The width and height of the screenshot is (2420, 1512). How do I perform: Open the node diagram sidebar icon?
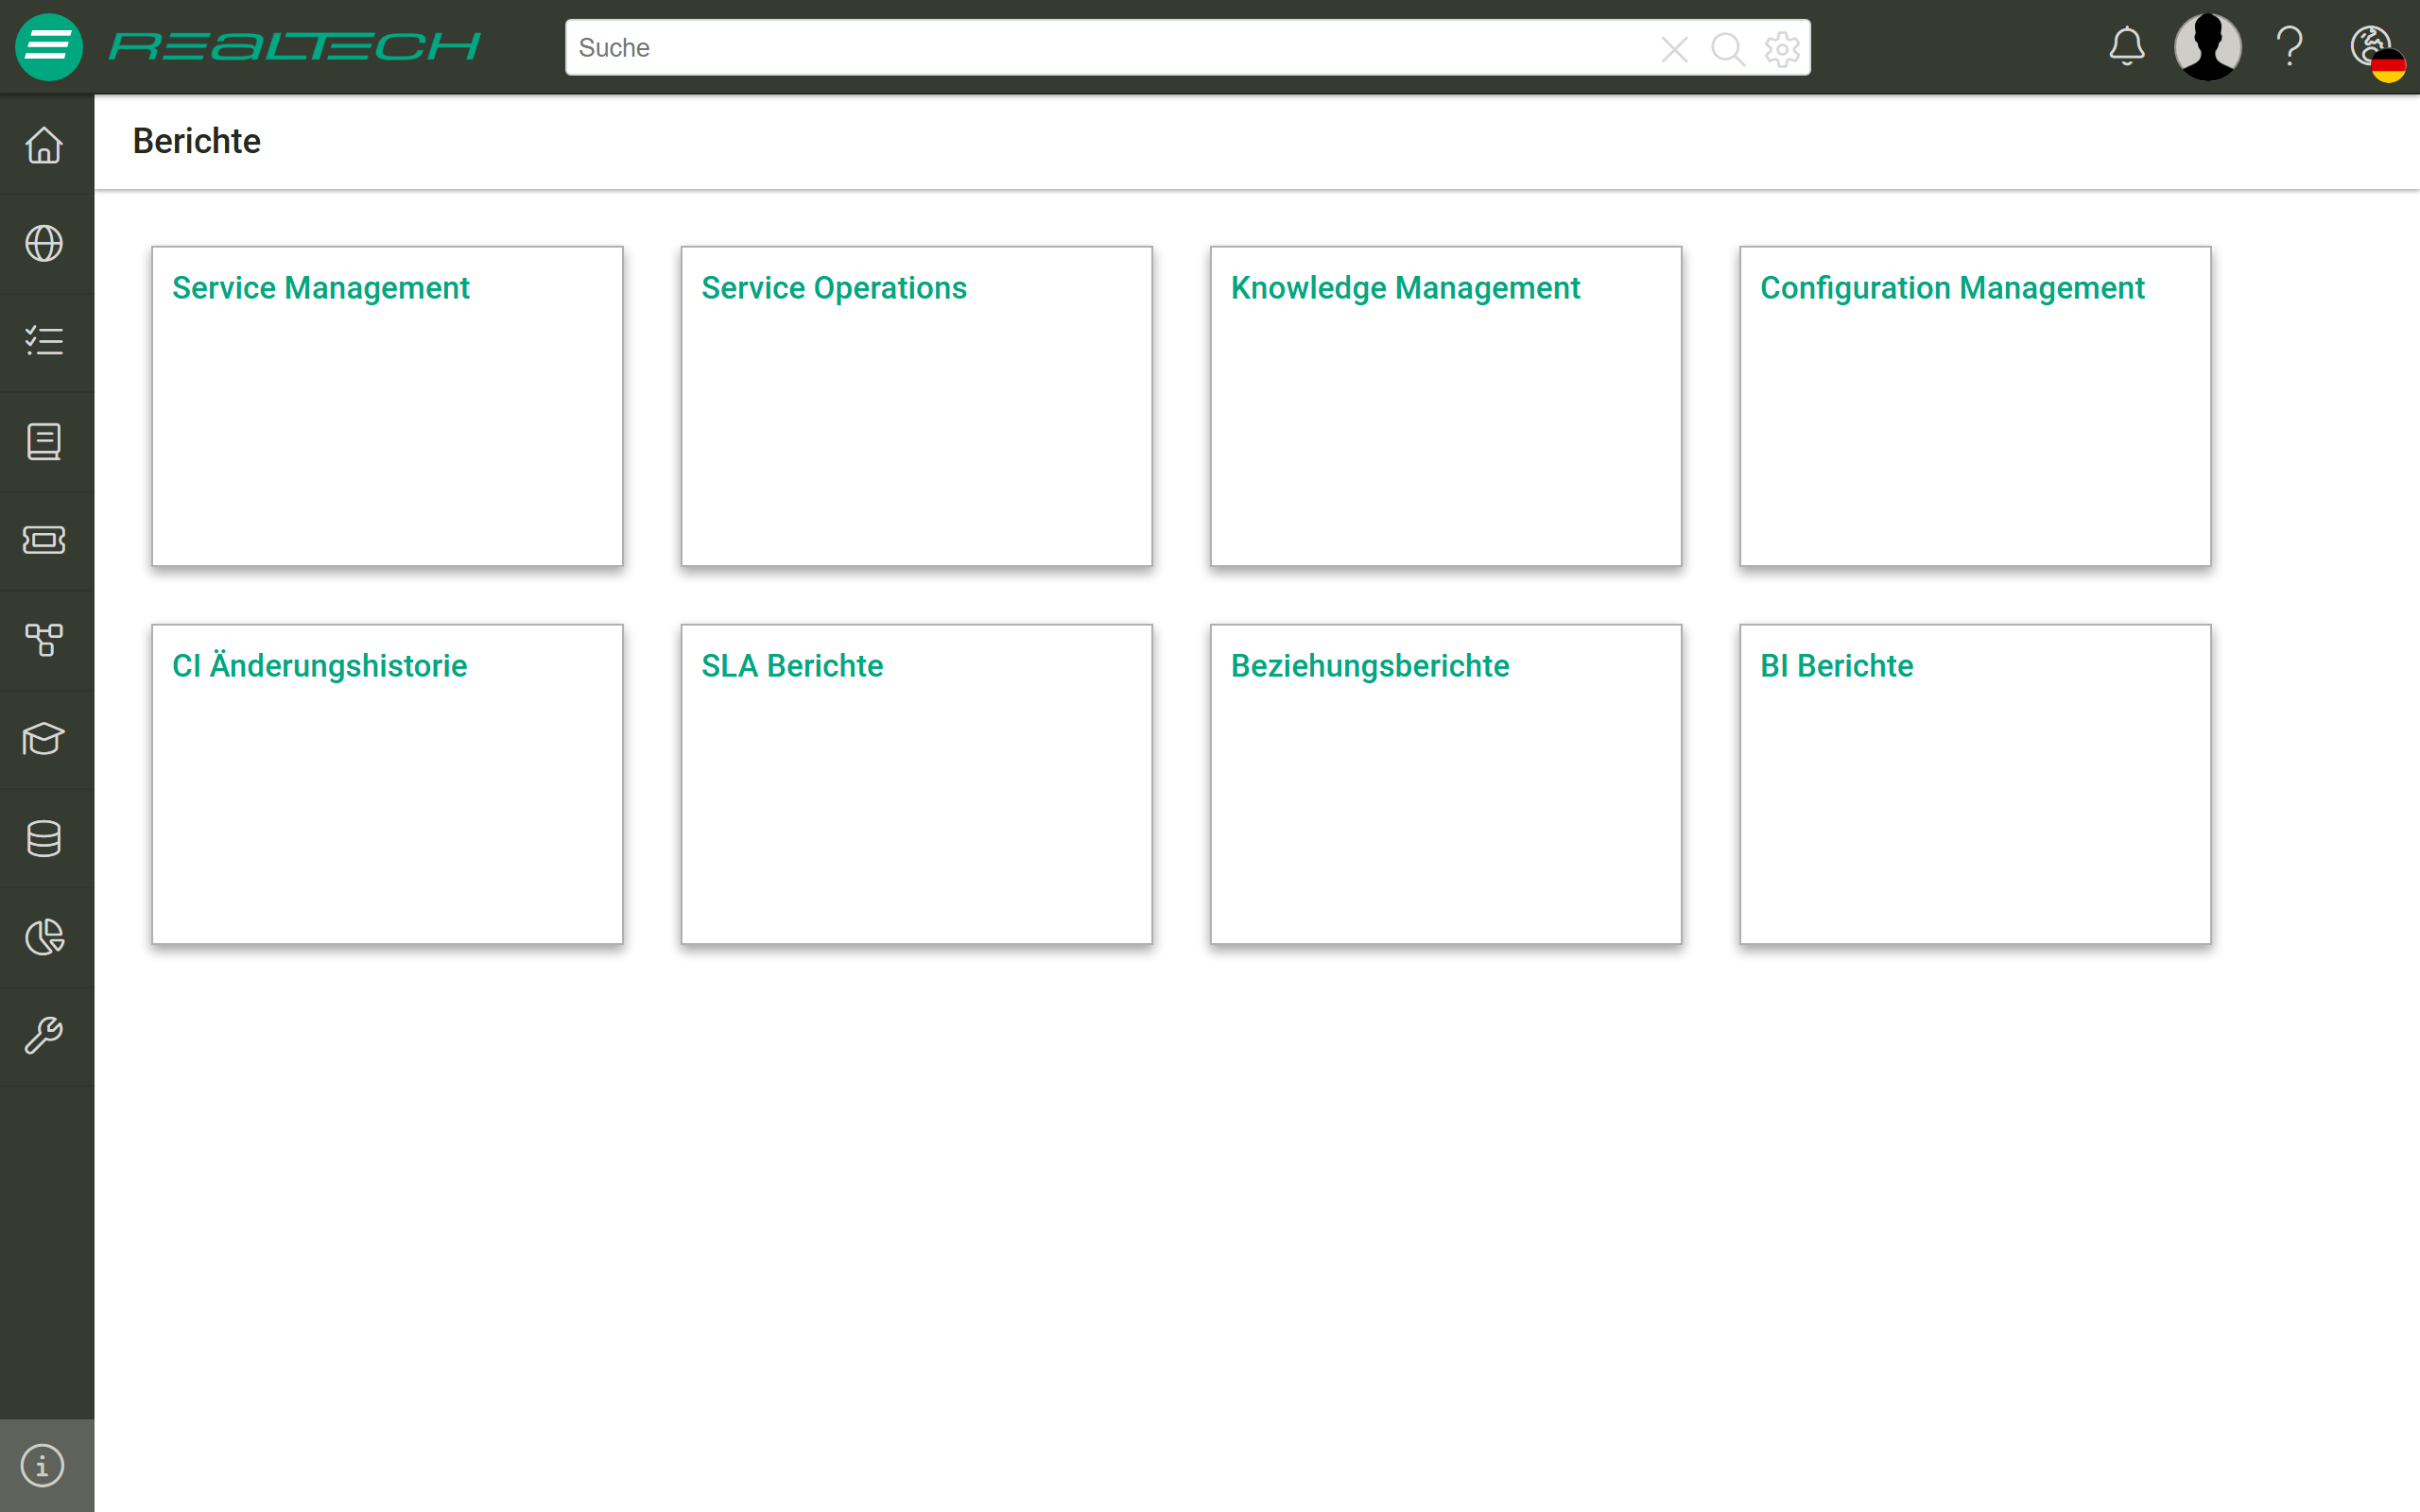point(44,639)
